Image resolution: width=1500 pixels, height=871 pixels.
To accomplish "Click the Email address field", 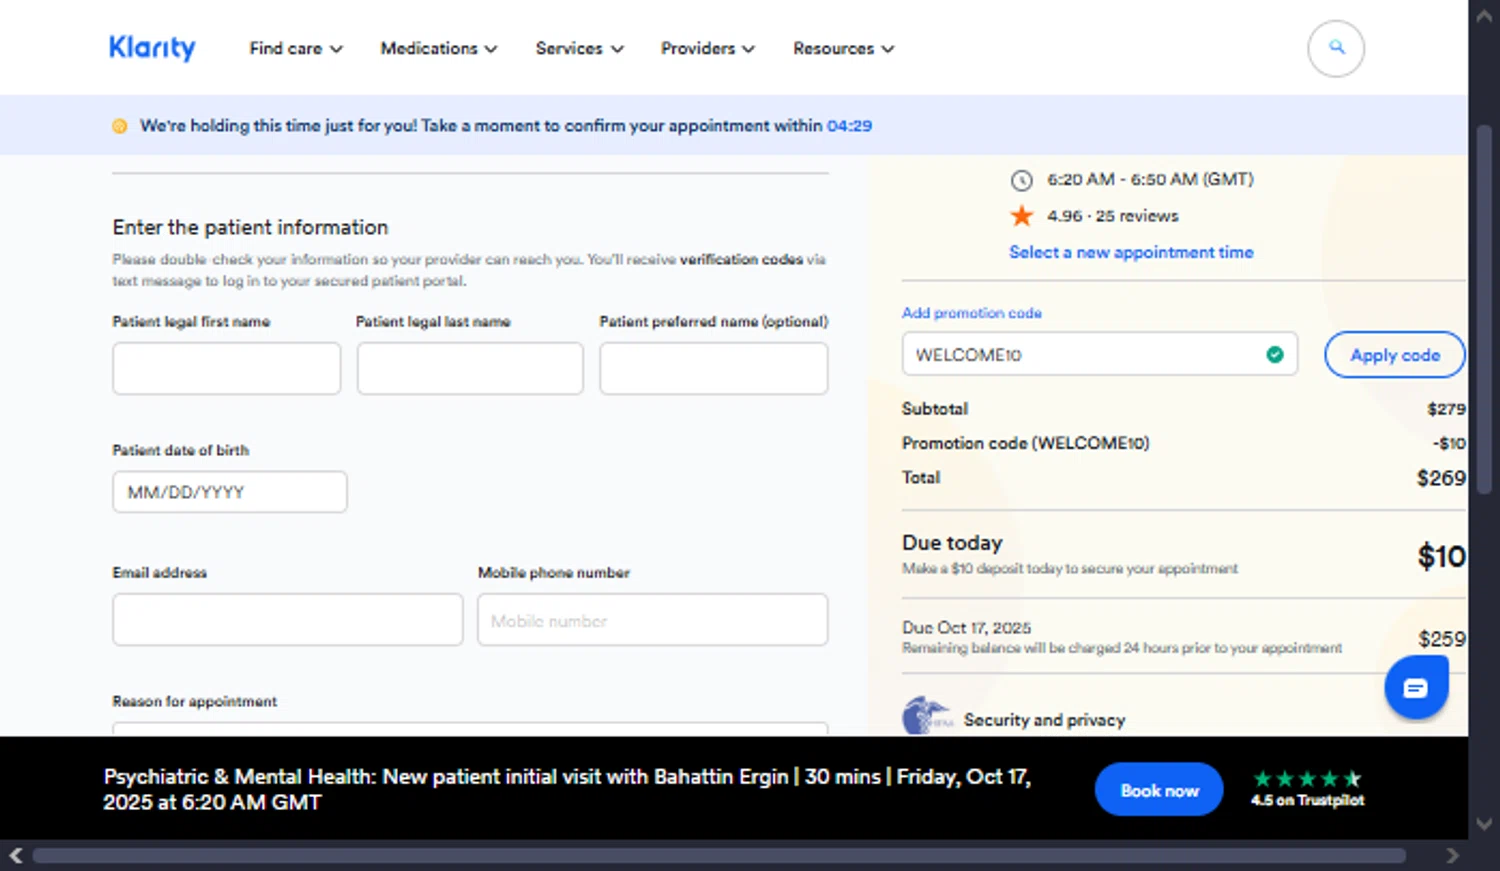I will (x=288, y=620).
